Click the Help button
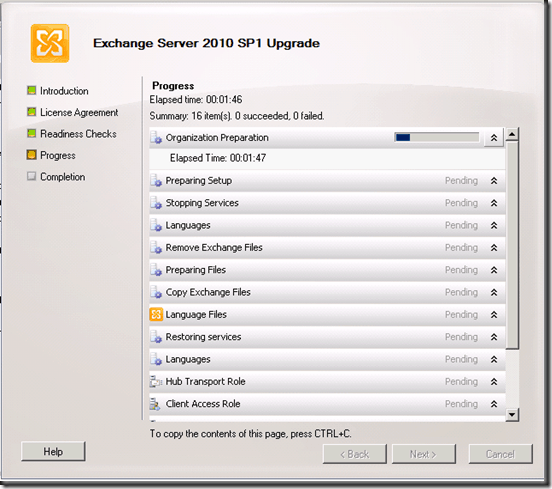This screenshot has height=489, width=552. coord(53,451)
